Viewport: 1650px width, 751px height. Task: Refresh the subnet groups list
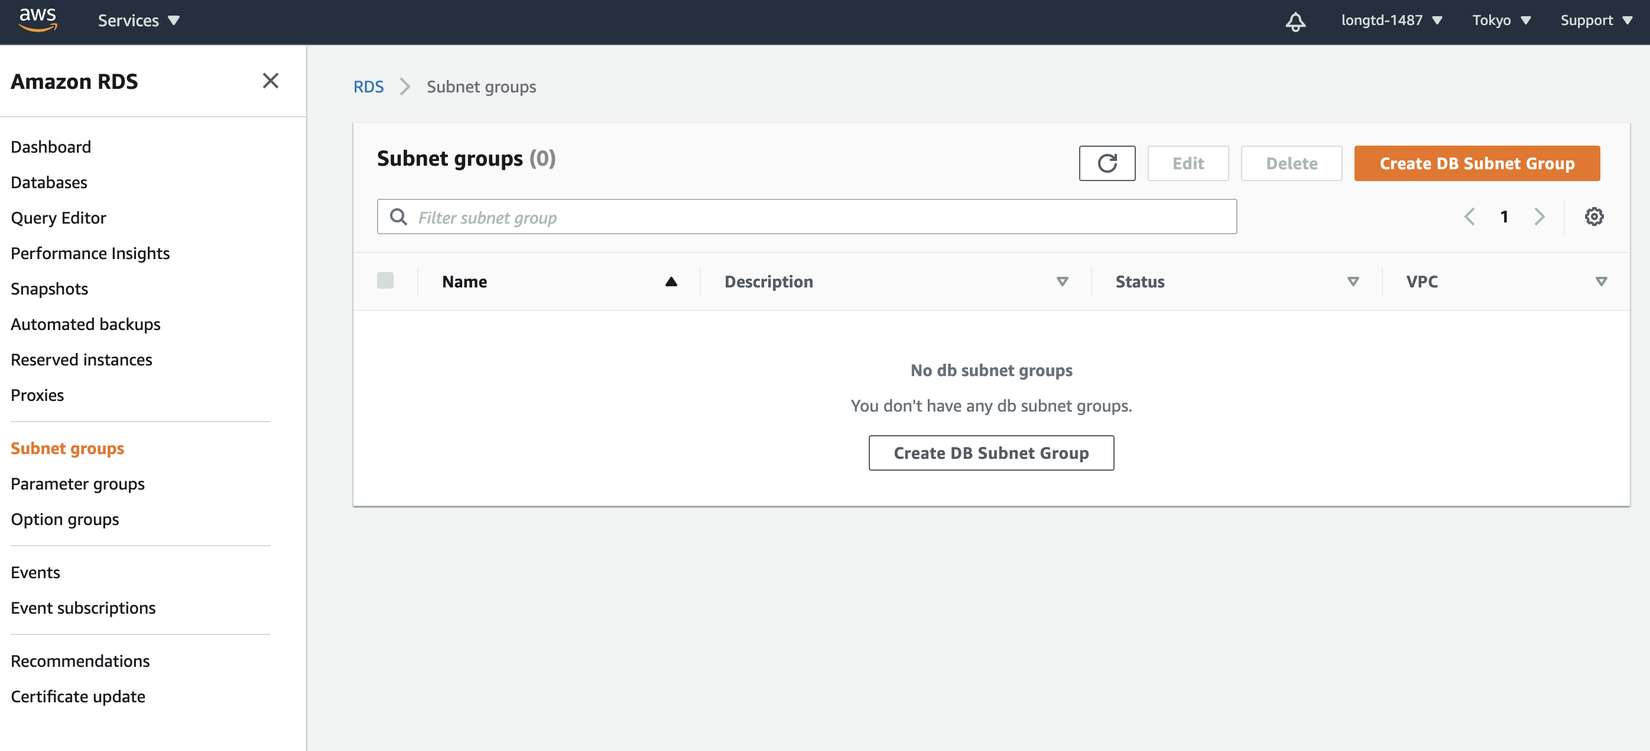[1107, 163]
